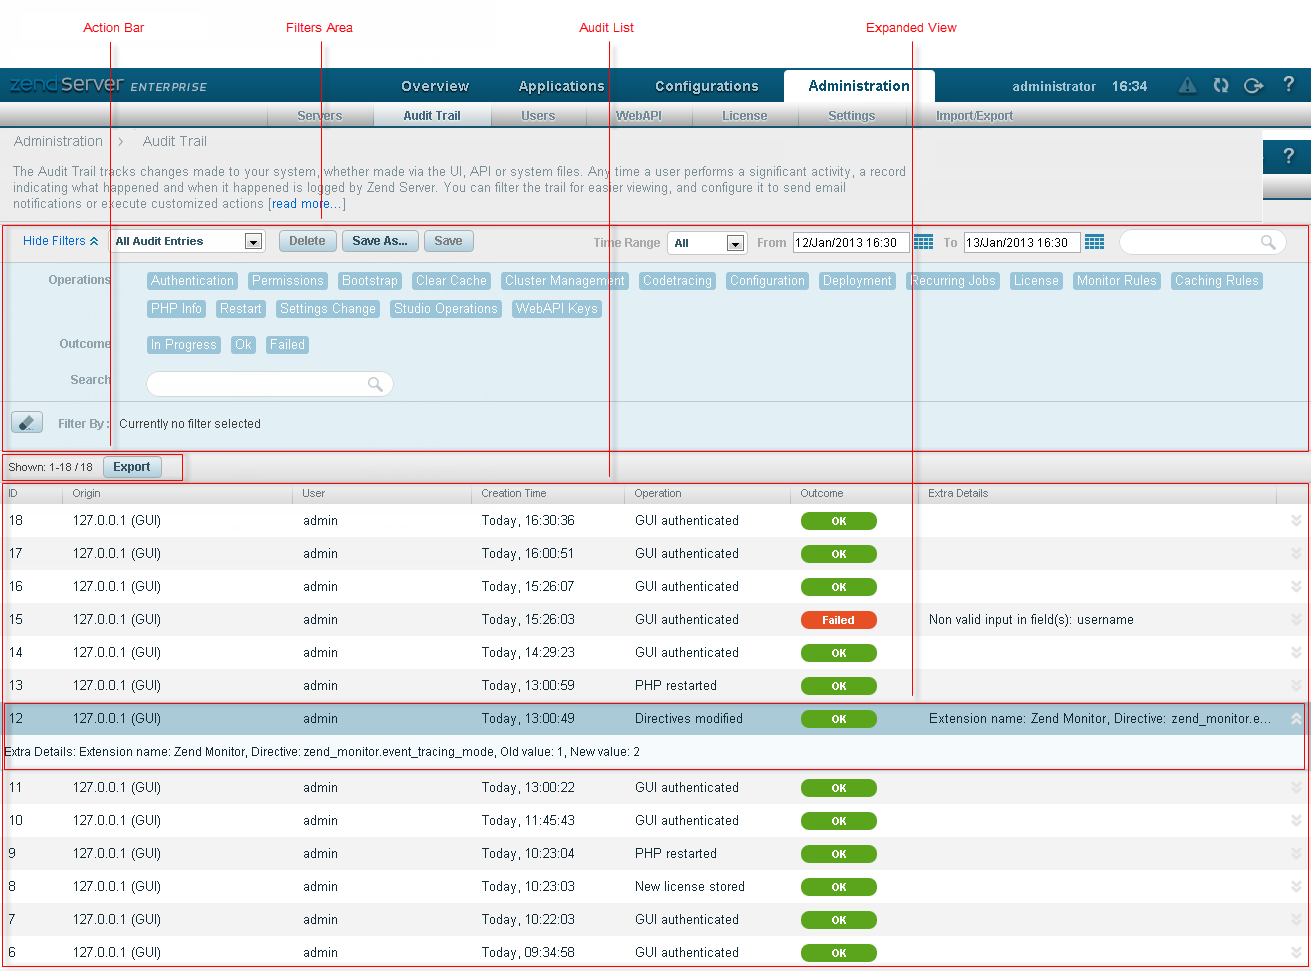
Task: Click the restart/refresh arrows icon in header
Action: 1221,86
